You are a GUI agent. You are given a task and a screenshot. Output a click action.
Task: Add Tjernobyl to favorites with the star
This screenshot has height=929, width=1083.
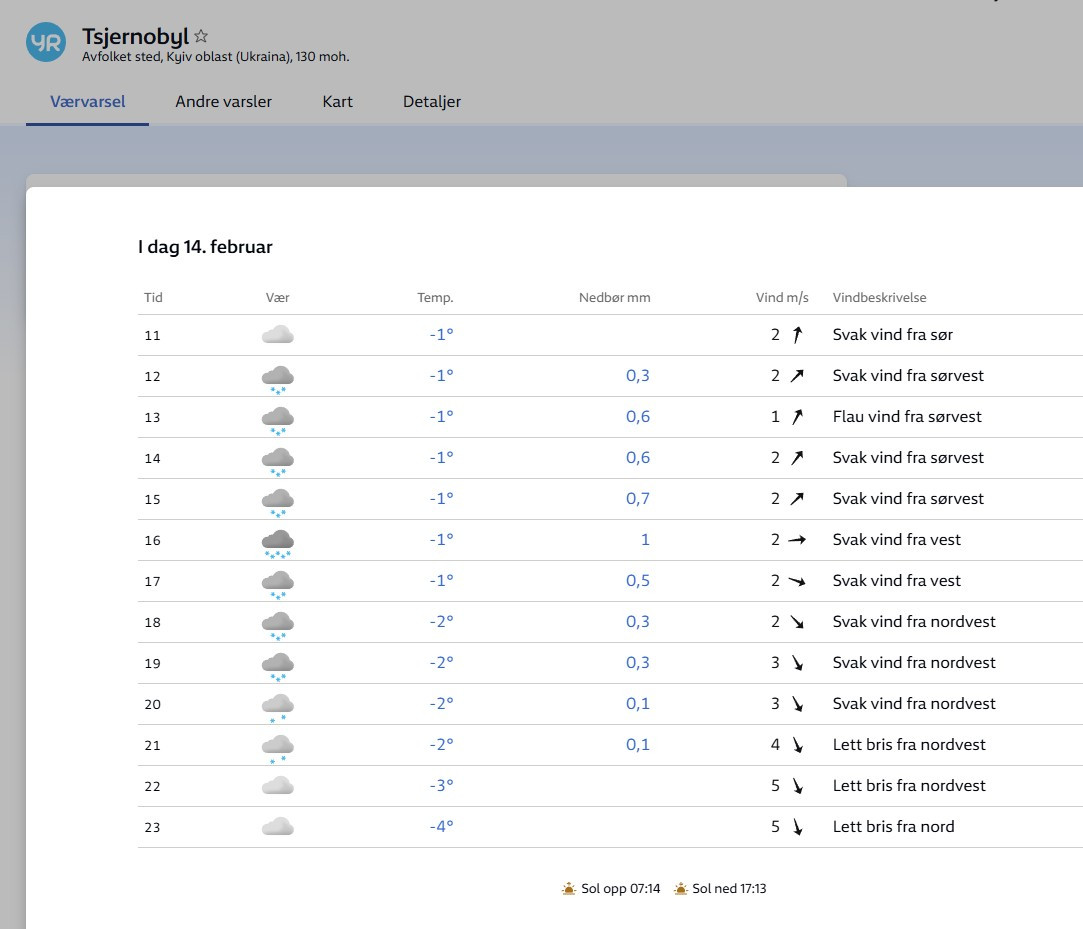coord(201,36)
